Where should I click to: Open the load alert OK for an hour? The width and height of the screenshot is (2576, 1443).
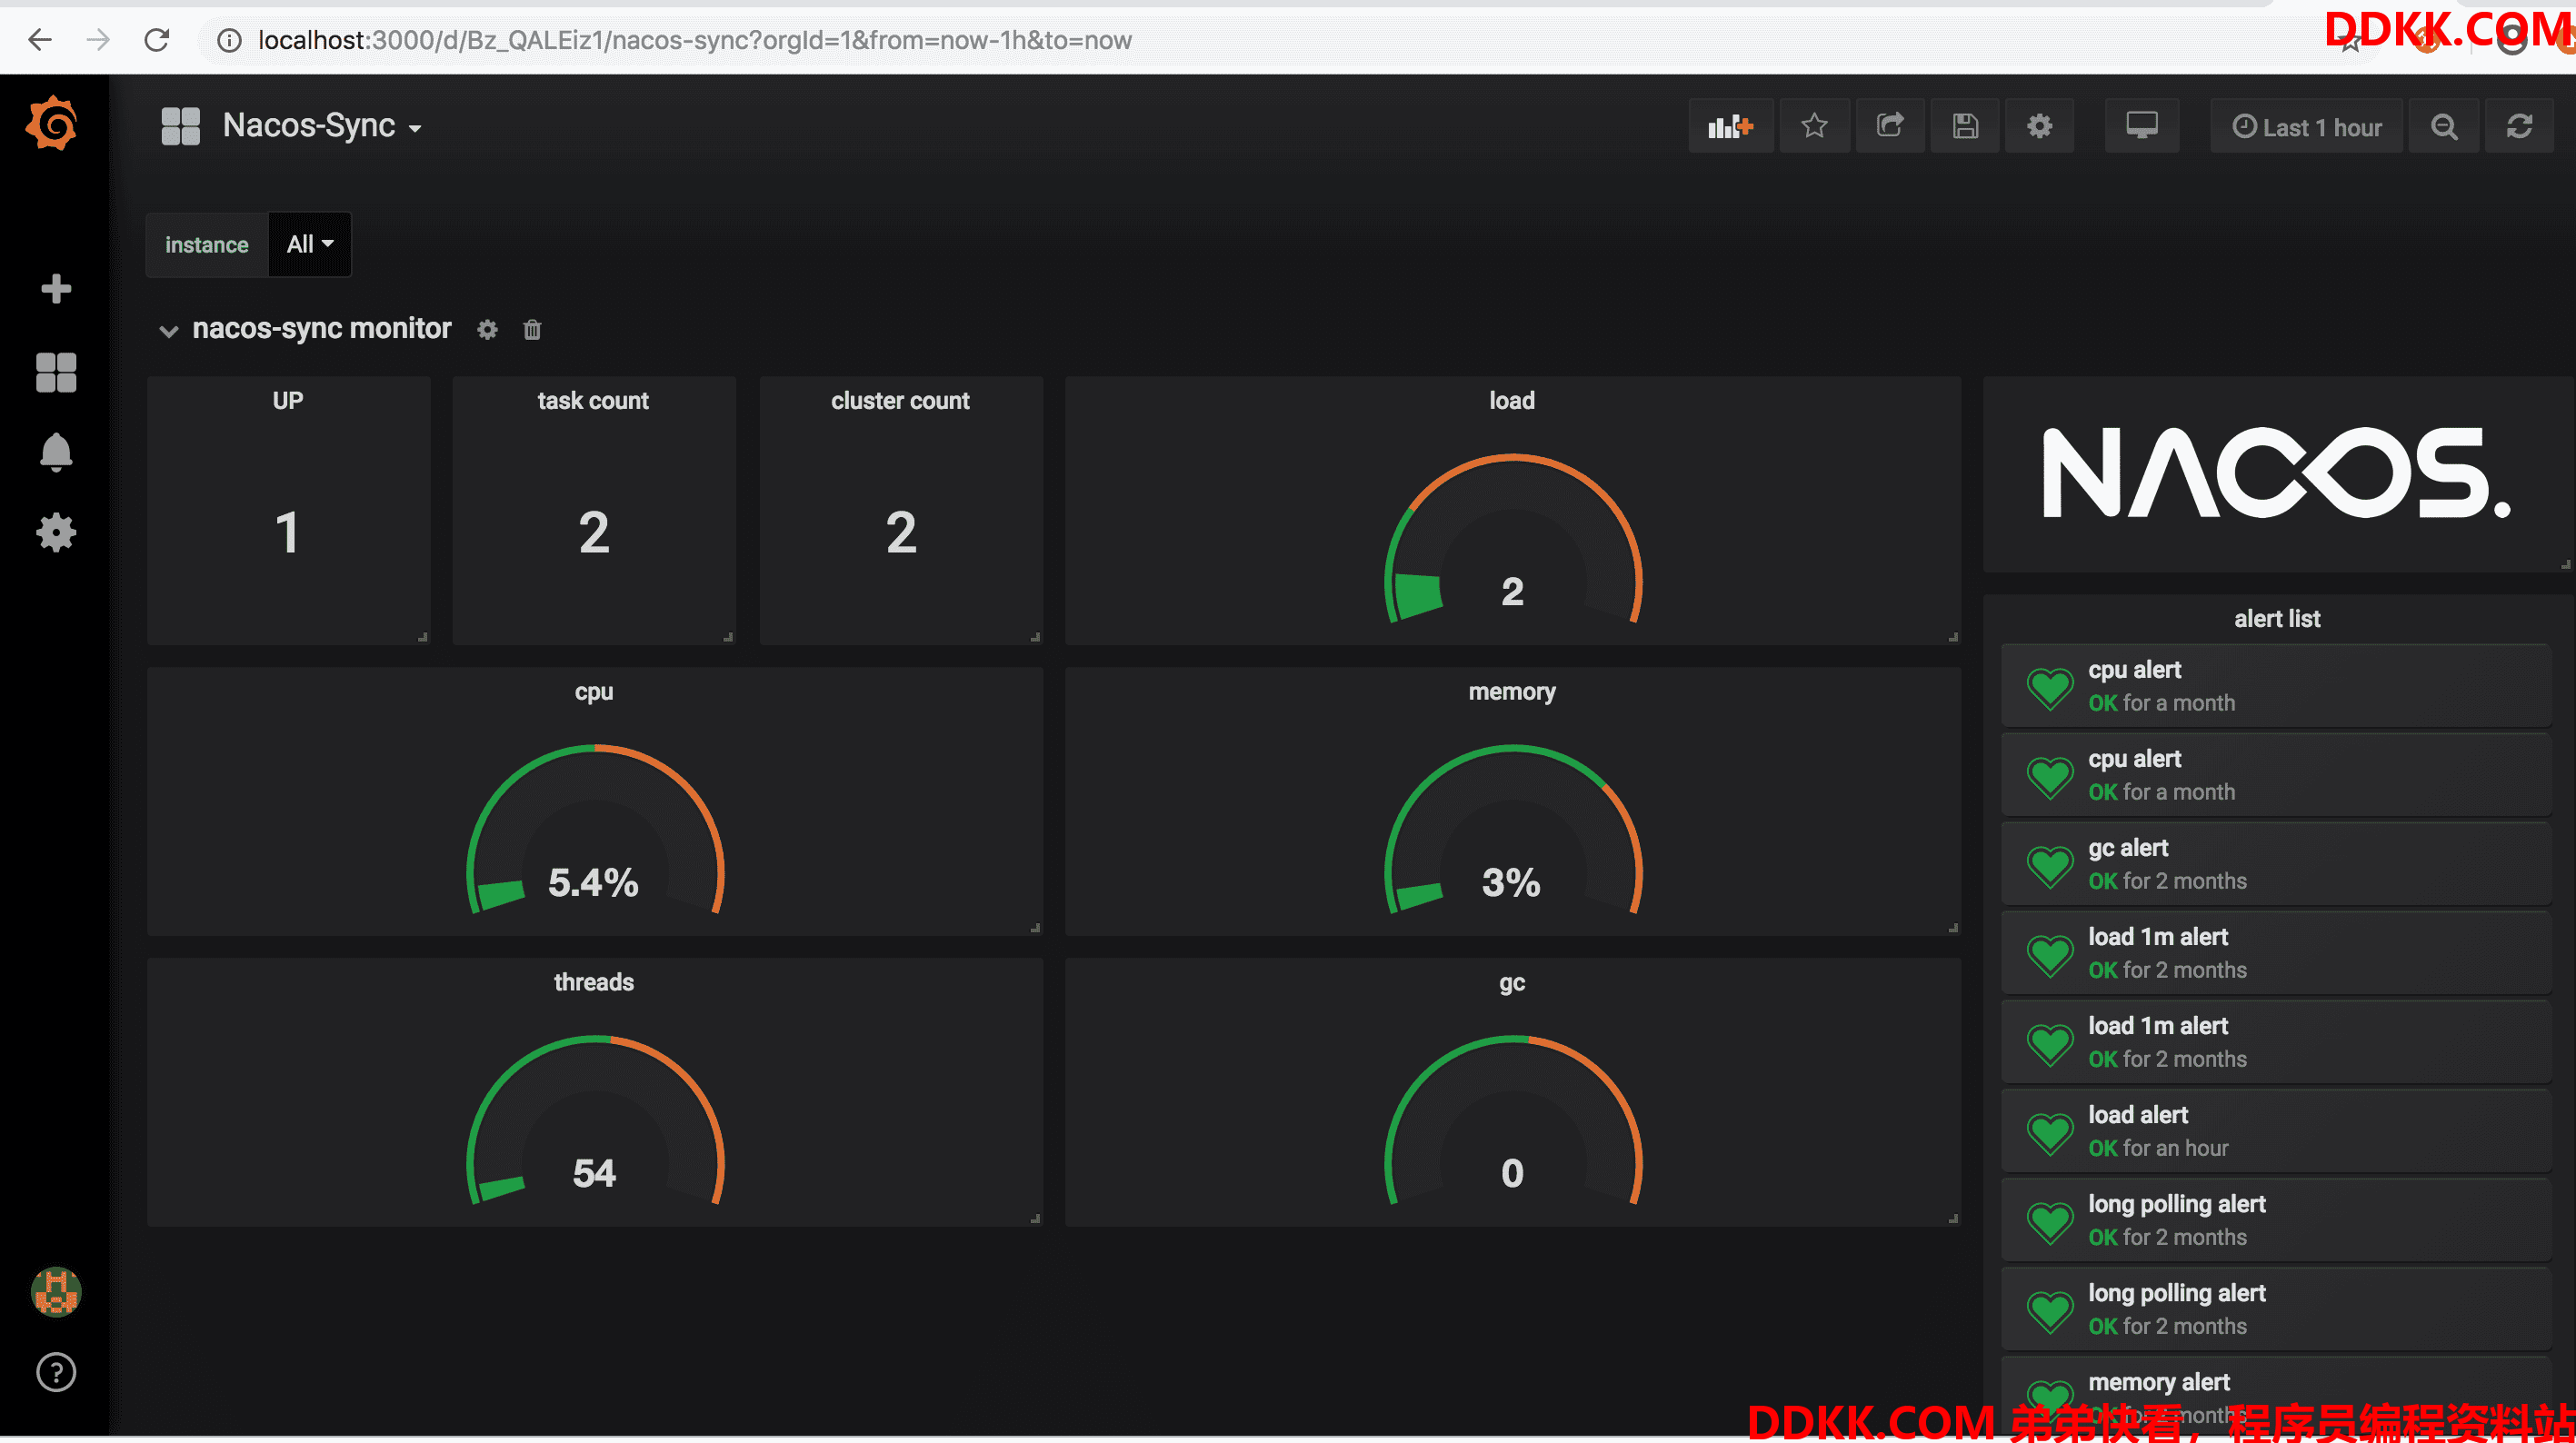(x=2276, y=1131)
